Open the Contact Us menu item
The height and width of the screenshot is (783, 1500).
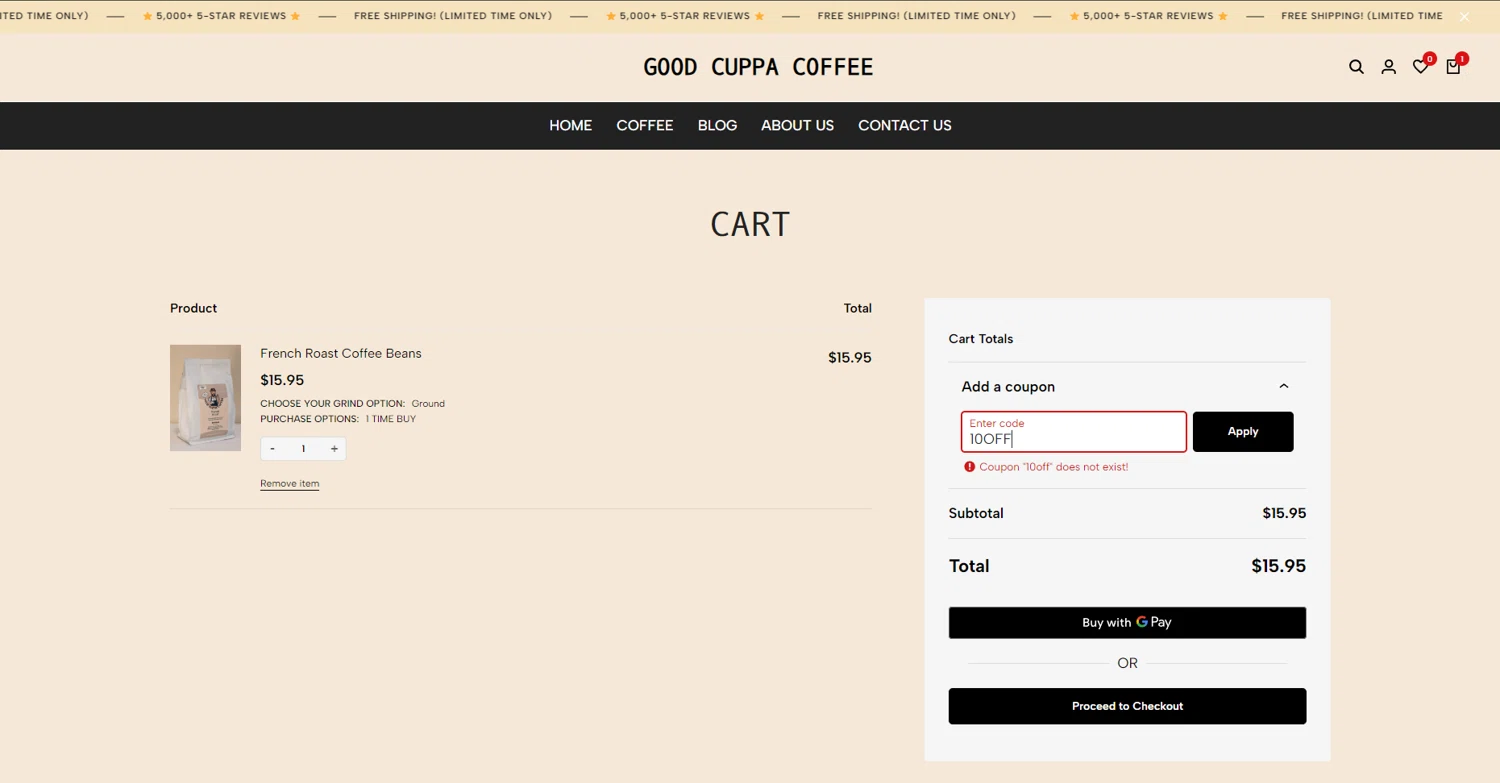pos(904,125)
